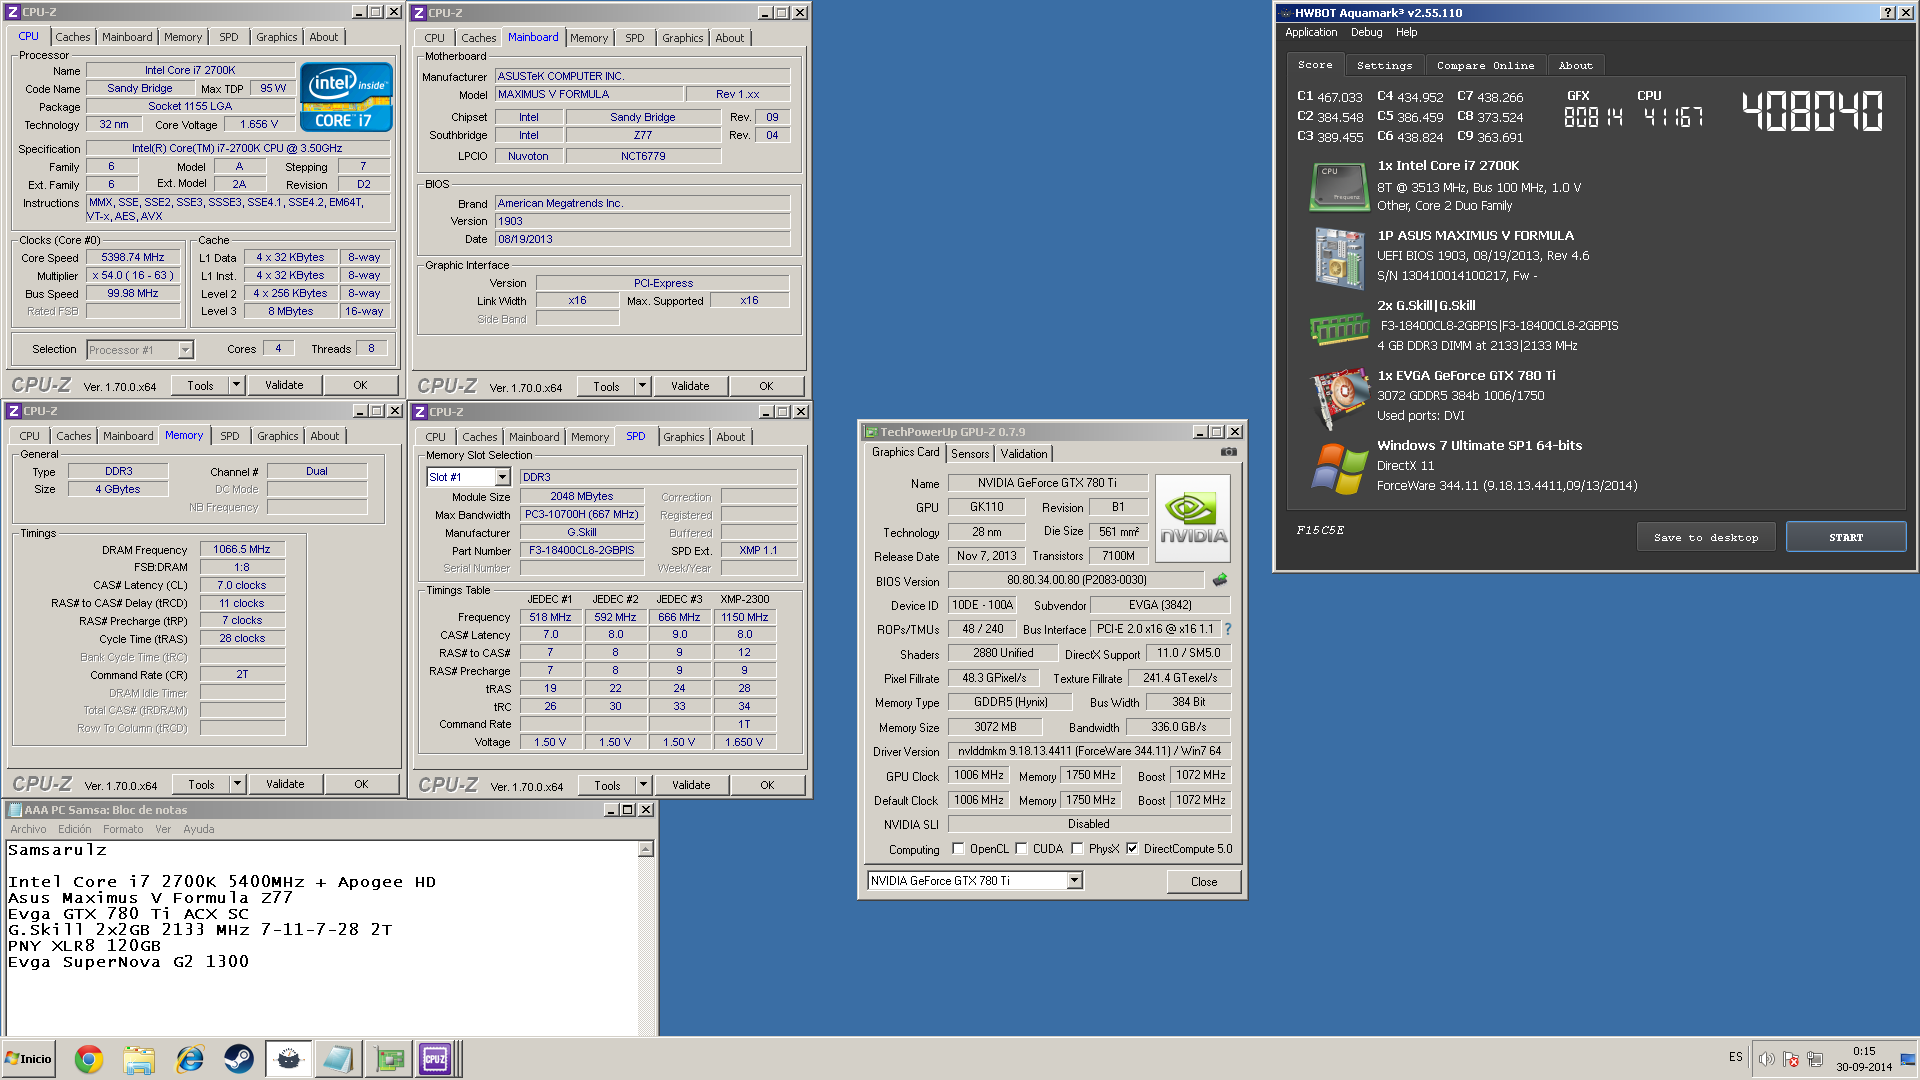The height and width of the screenshot is (1080, 1920).
Task: Click the G.Skill memory stick icon in Aquamark
Action: tap(1339, 328)
